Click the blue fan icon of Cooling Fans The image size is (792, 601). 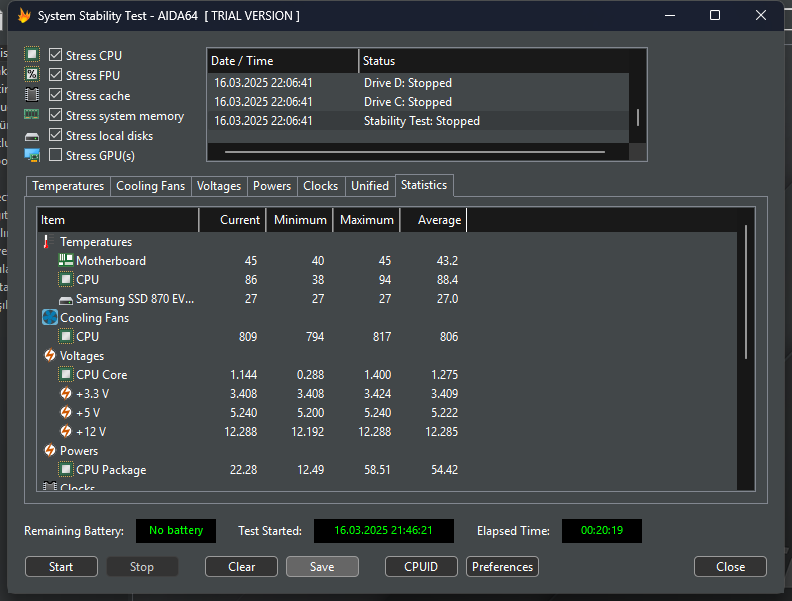[x=50, y=317]
